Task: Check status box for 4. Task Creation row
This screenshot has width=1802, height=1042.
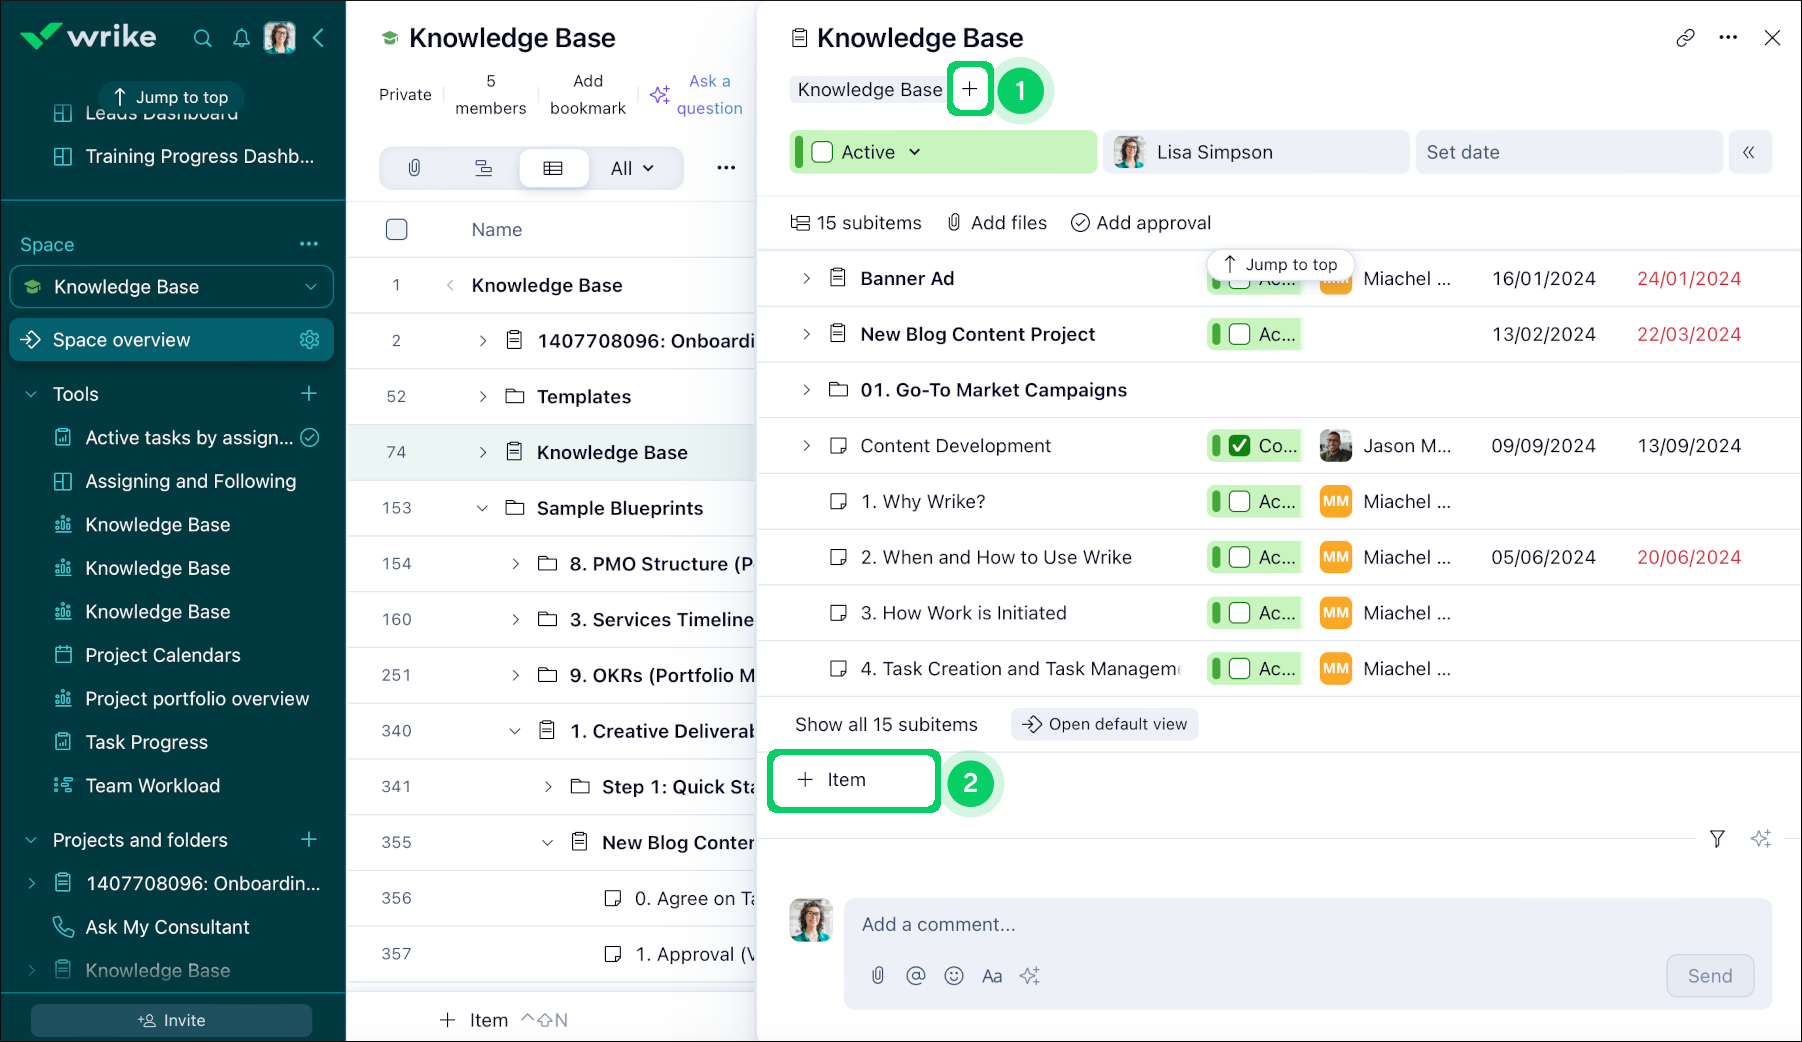Action: pos(1239,669)
